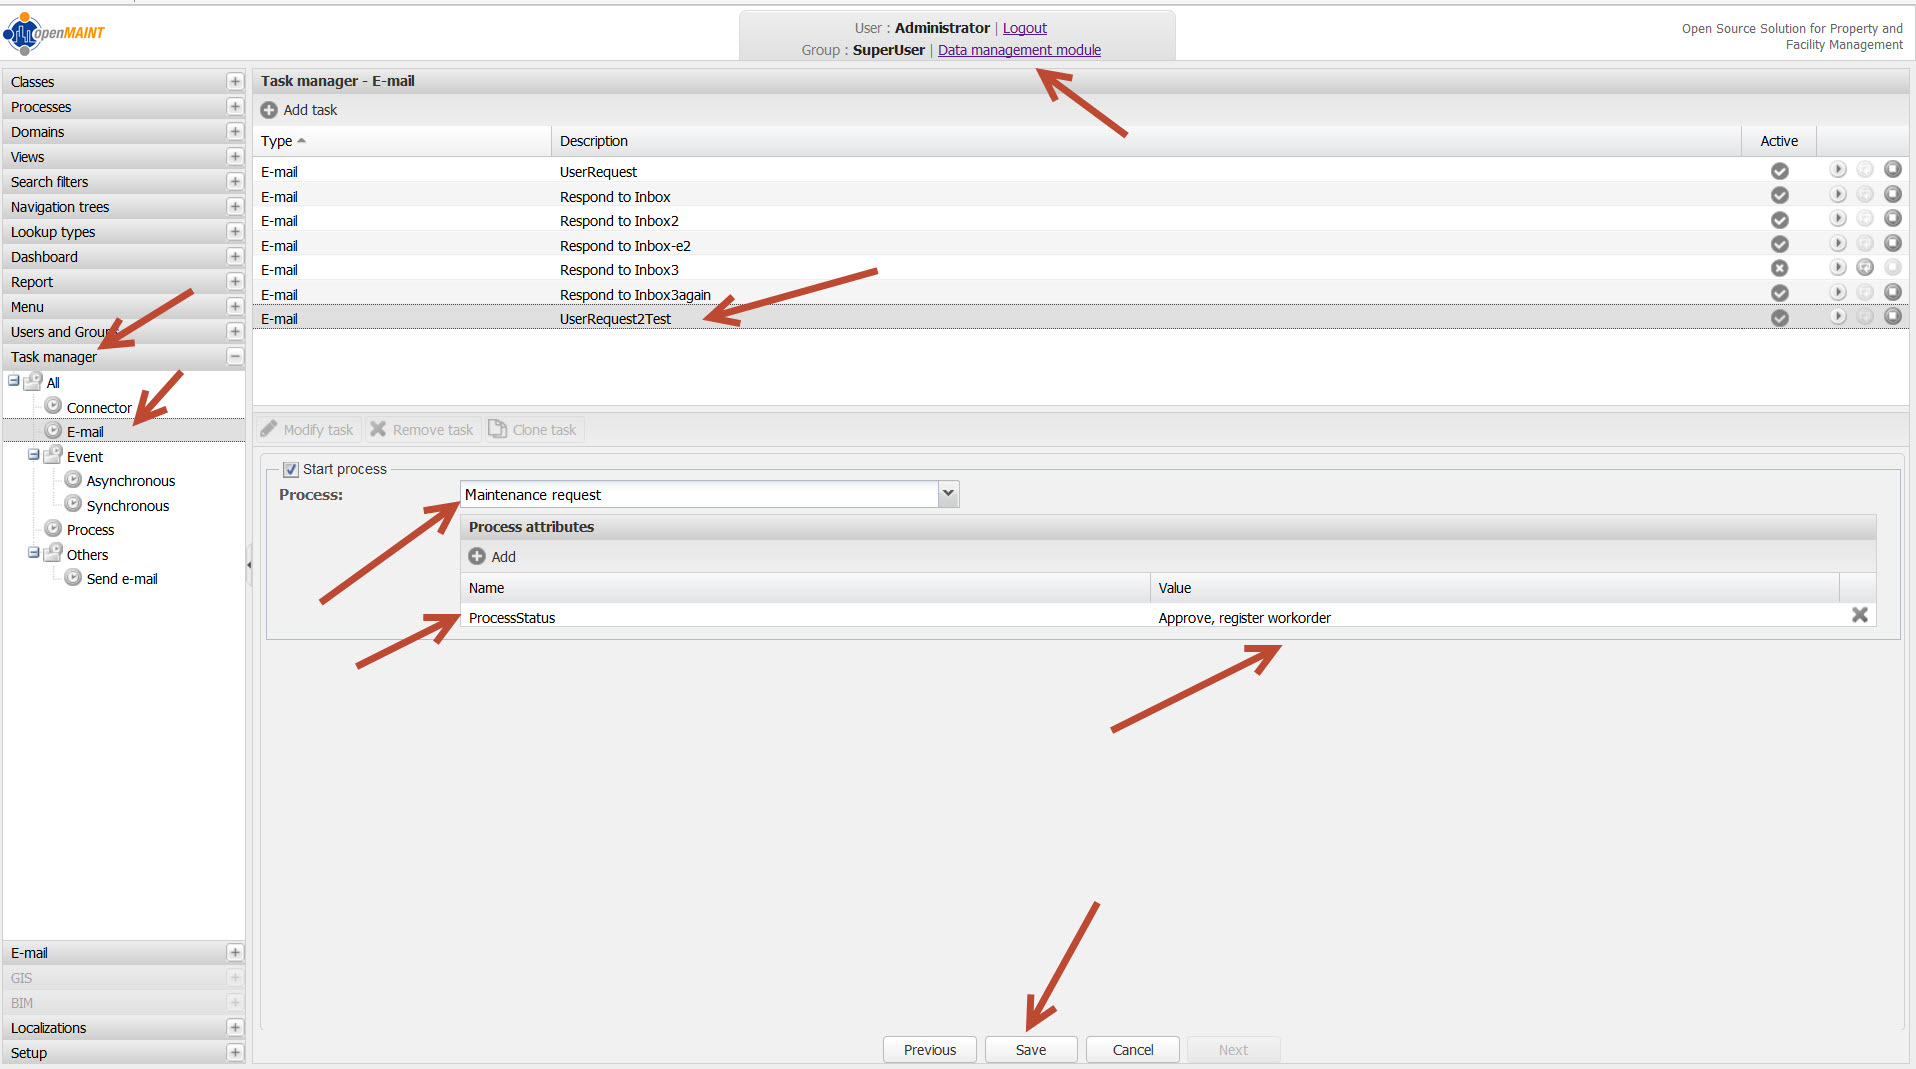Click inactive status icon of Respond to Inbox3
The image size is (1916, 1069).
point(1779,268)
